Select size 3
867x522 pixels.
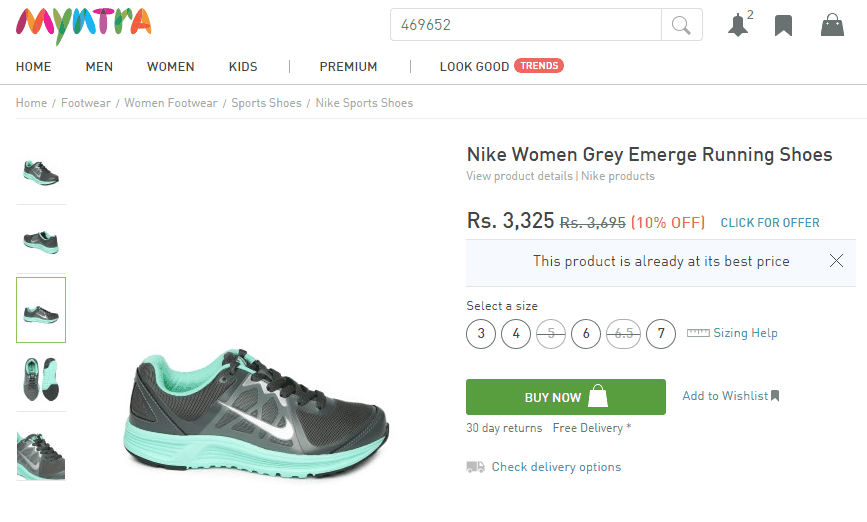tap(481, 334)
